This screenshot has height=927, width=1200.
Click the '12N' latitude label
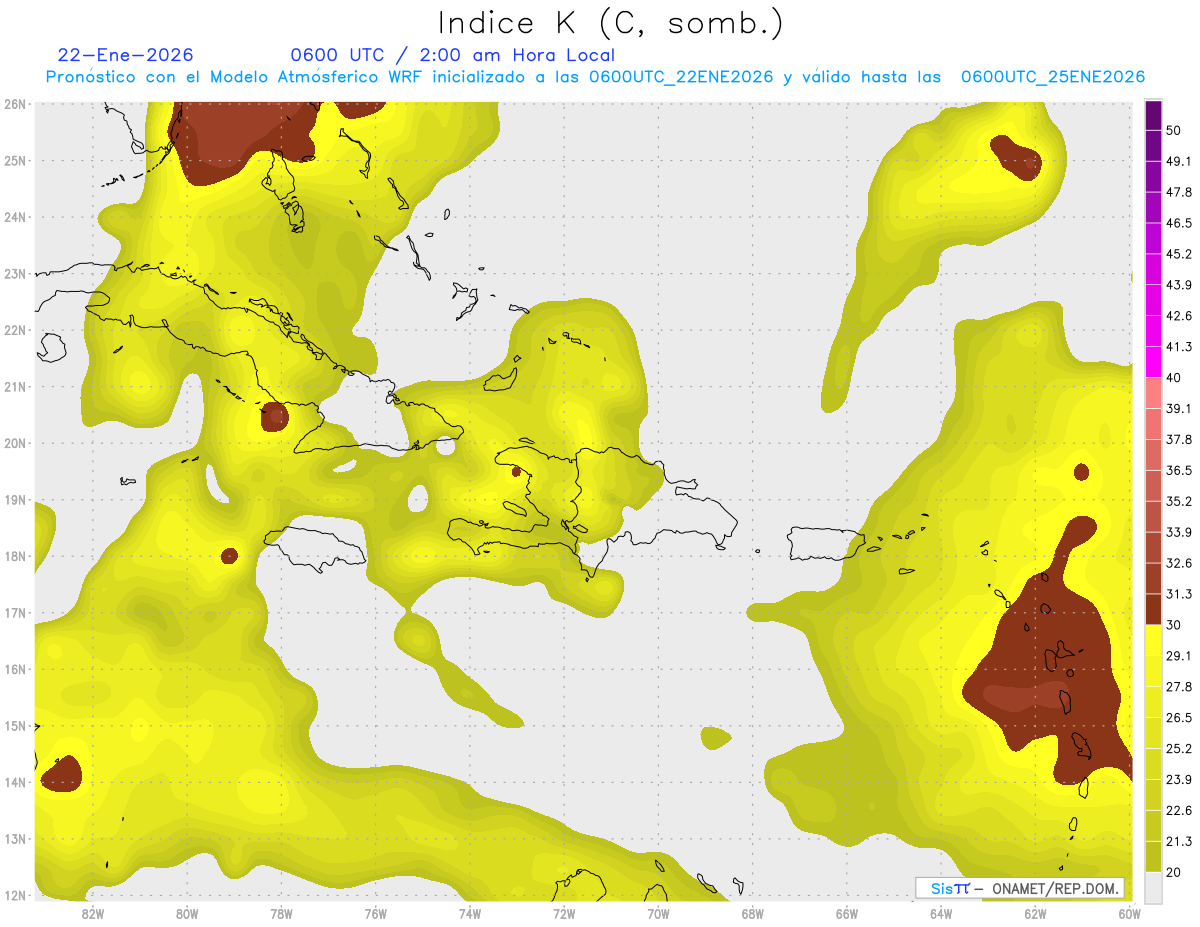coord(14,895)
